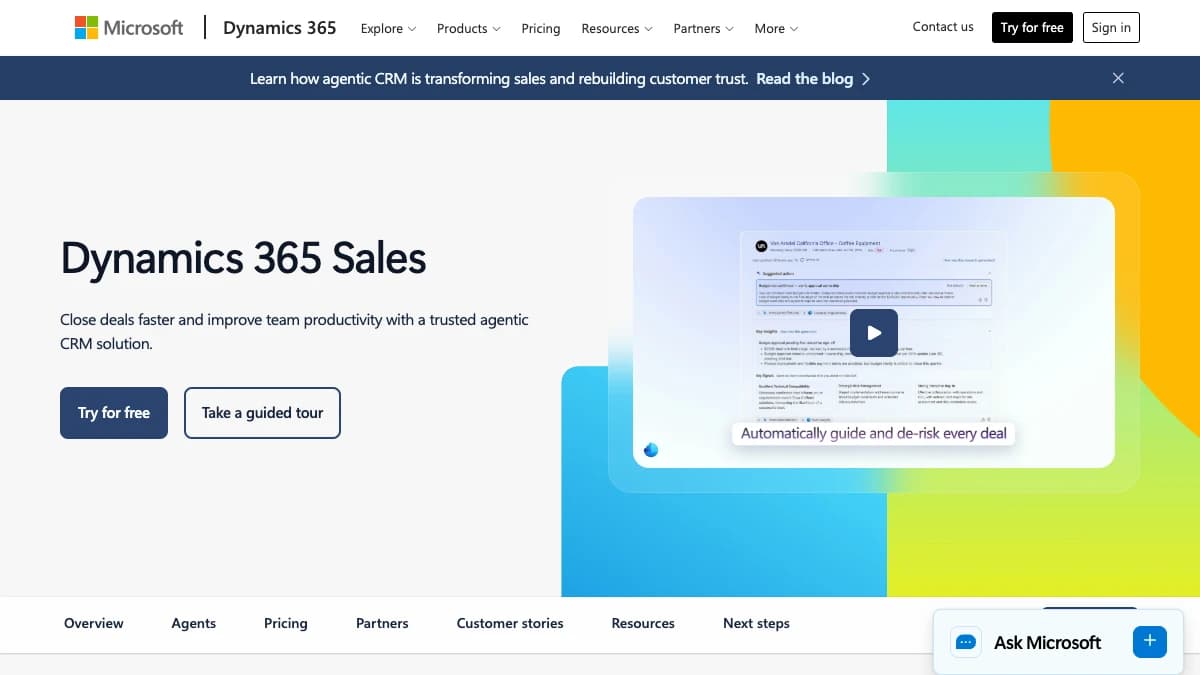Select the Resources section tab
1200x675 pixels.
tap(643, 623)
